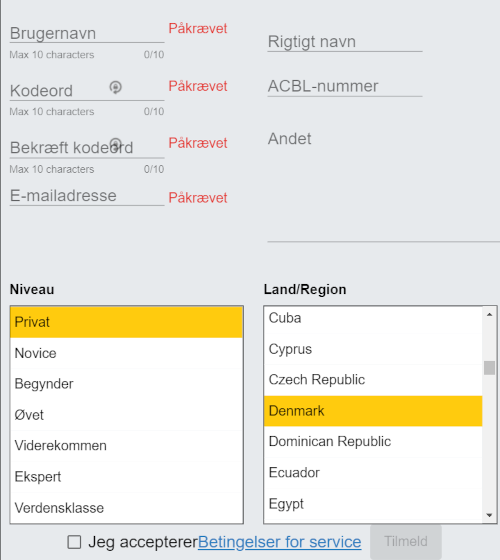Choose Novice skill level

(126, 353)
